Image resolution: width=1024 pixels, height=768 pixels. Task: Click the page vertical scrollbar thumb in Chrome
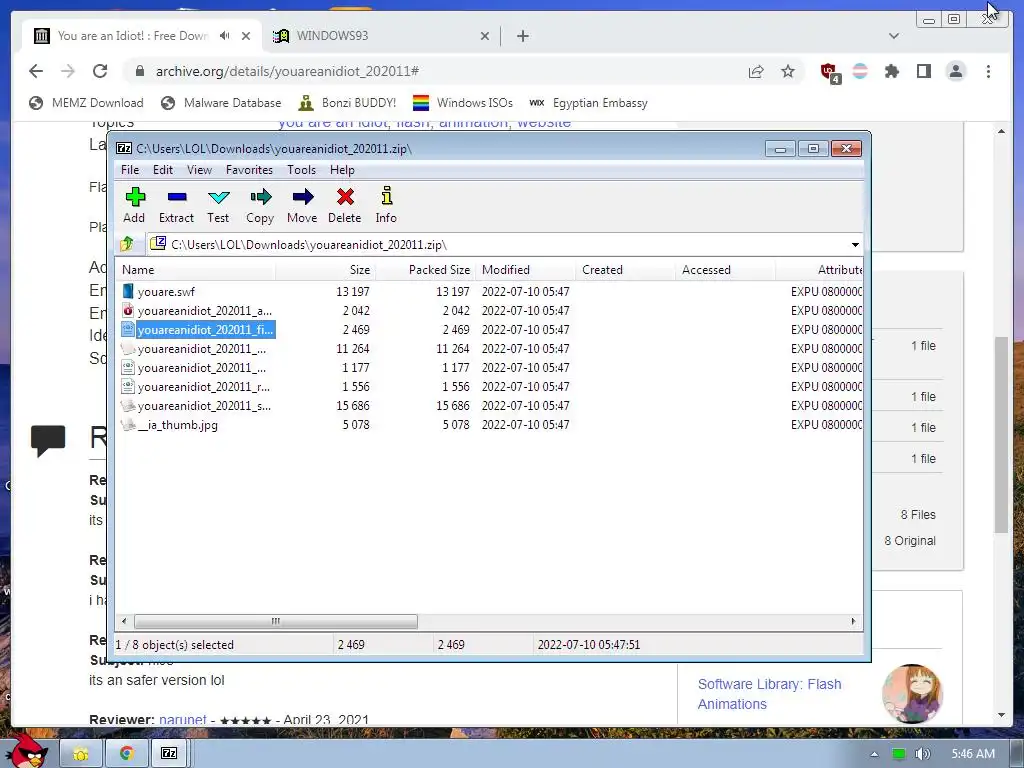(x=1001, y=435)
